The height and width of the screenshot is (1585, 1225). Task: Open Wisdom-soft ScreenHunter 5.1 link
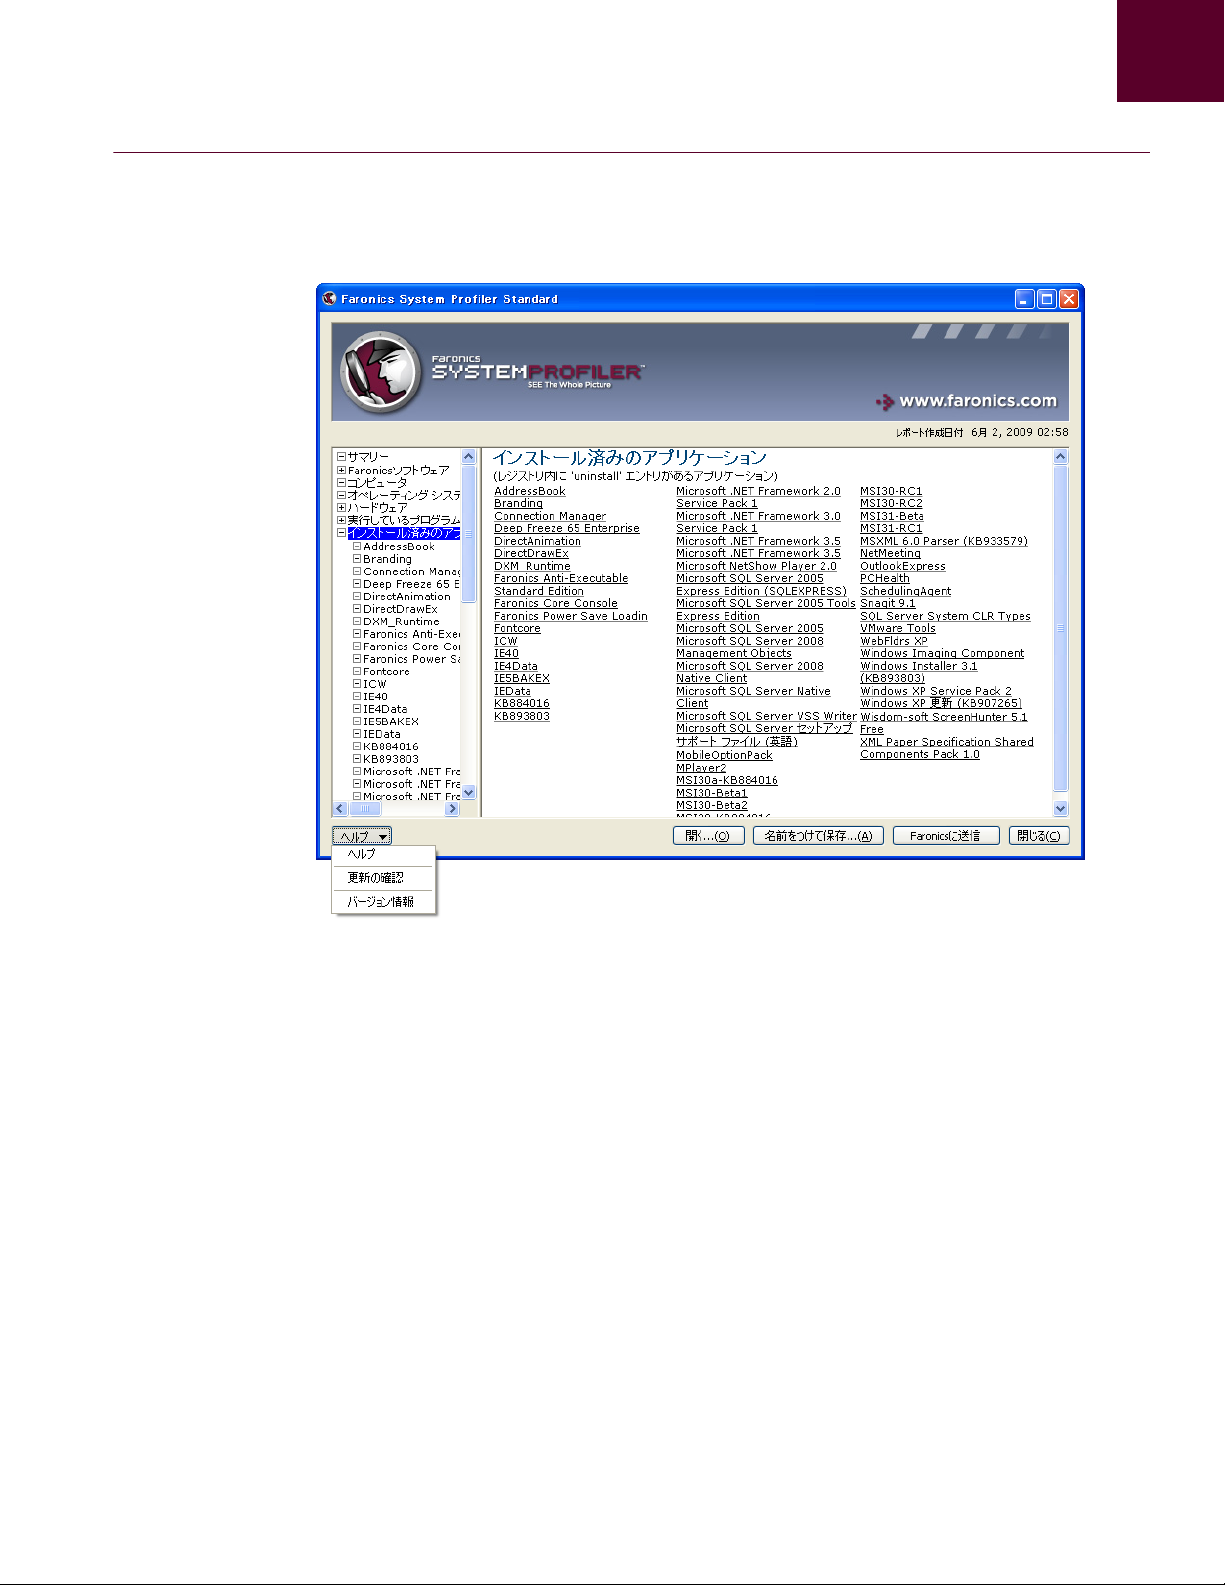944,717
